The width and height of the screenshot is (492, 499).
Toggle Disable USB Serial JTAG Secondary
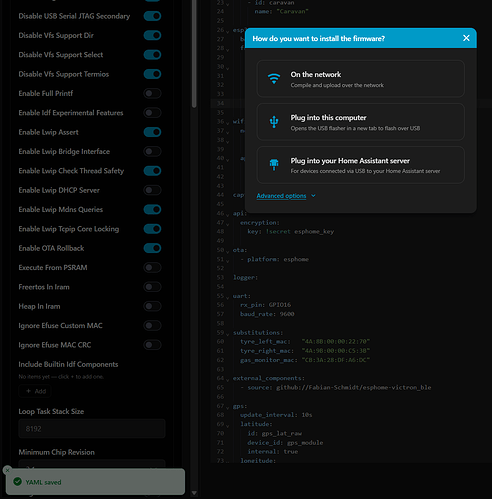tap(152, 16)
